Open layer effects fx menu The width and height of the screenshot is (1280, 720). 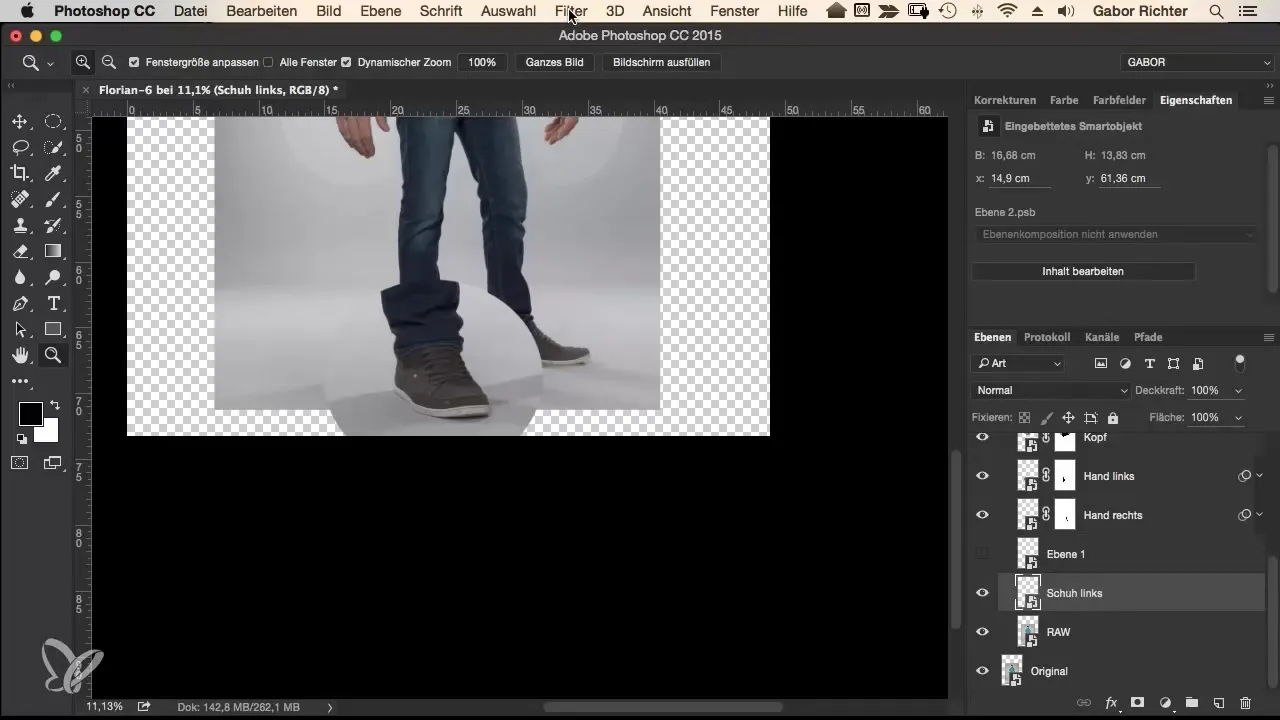[1110, 703]
